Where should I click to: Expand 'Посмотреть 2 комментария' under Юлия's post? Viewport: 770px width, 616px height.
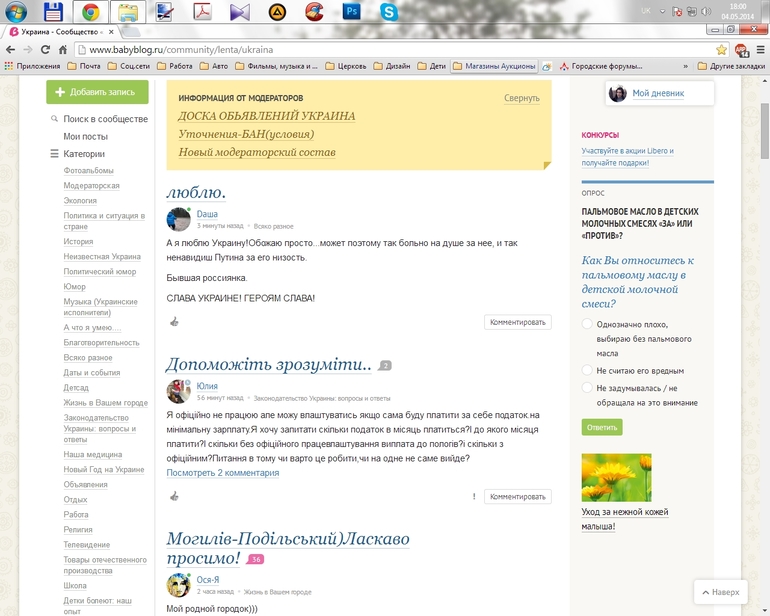[222, 472]
